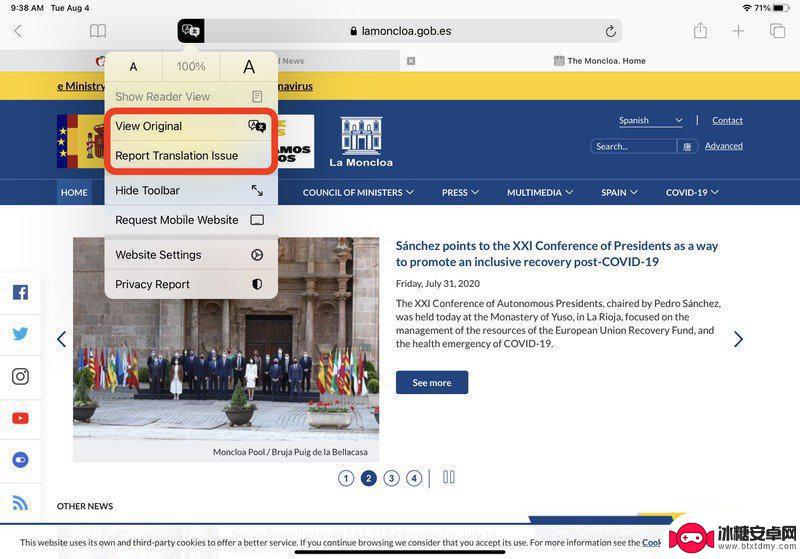Go to next carousel slide arrow
Image resolution: width=800 pixels, height=559 pixels.
(738, 339)
